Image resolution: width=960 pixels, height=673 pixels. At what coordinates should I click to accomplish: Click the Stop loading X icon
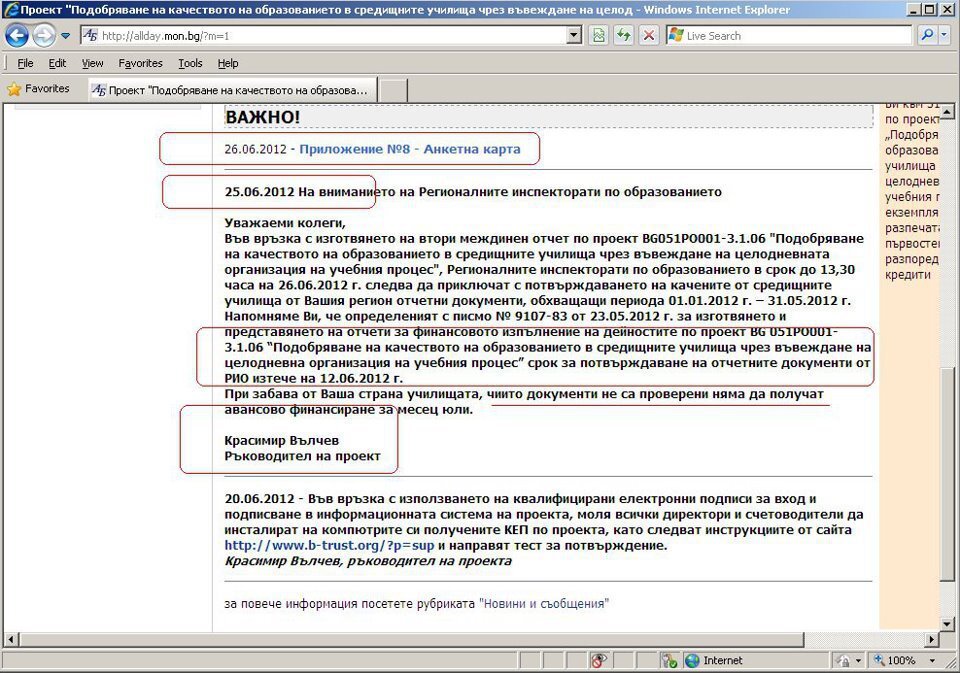(x=648, y=36)
